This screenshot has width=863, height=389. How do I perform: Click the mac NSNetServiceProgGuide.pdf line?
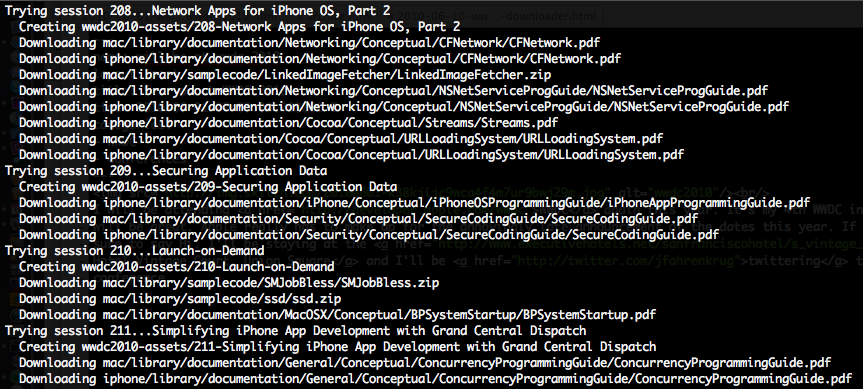pos(393,90)
